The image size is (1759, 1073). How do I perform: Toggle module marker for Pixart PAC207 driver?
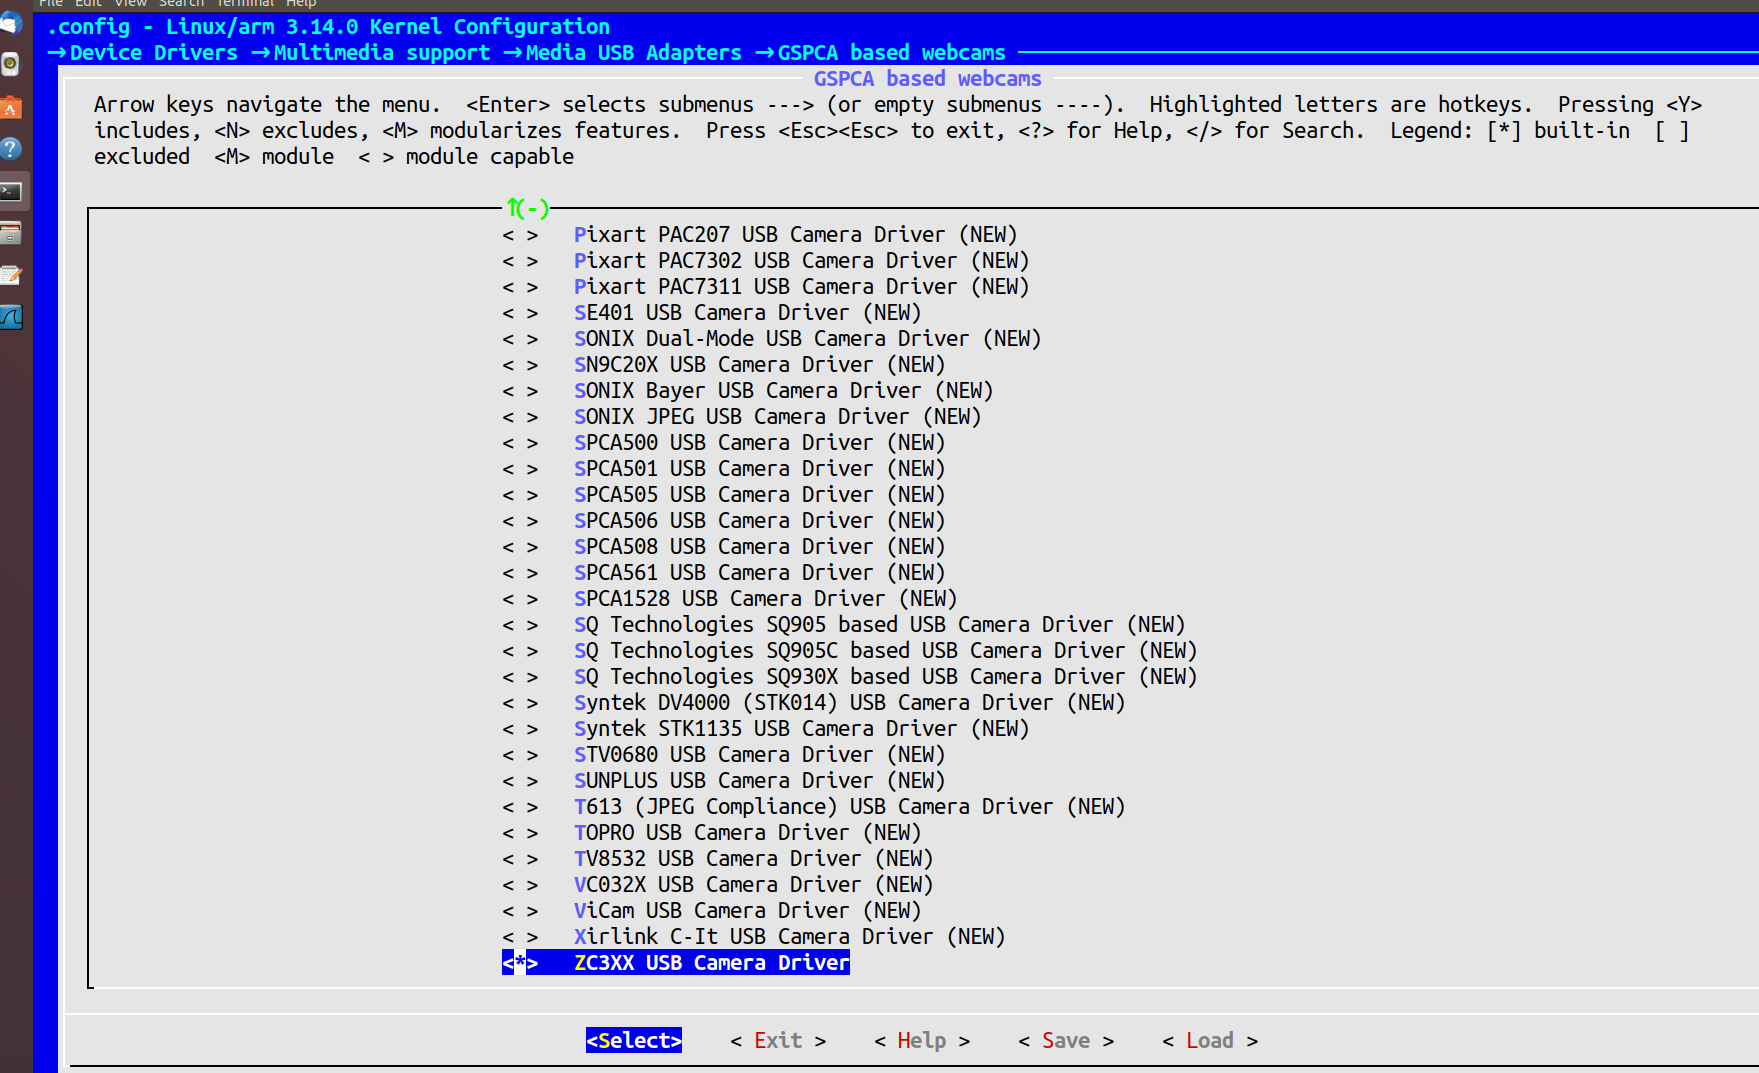(520, 235)
